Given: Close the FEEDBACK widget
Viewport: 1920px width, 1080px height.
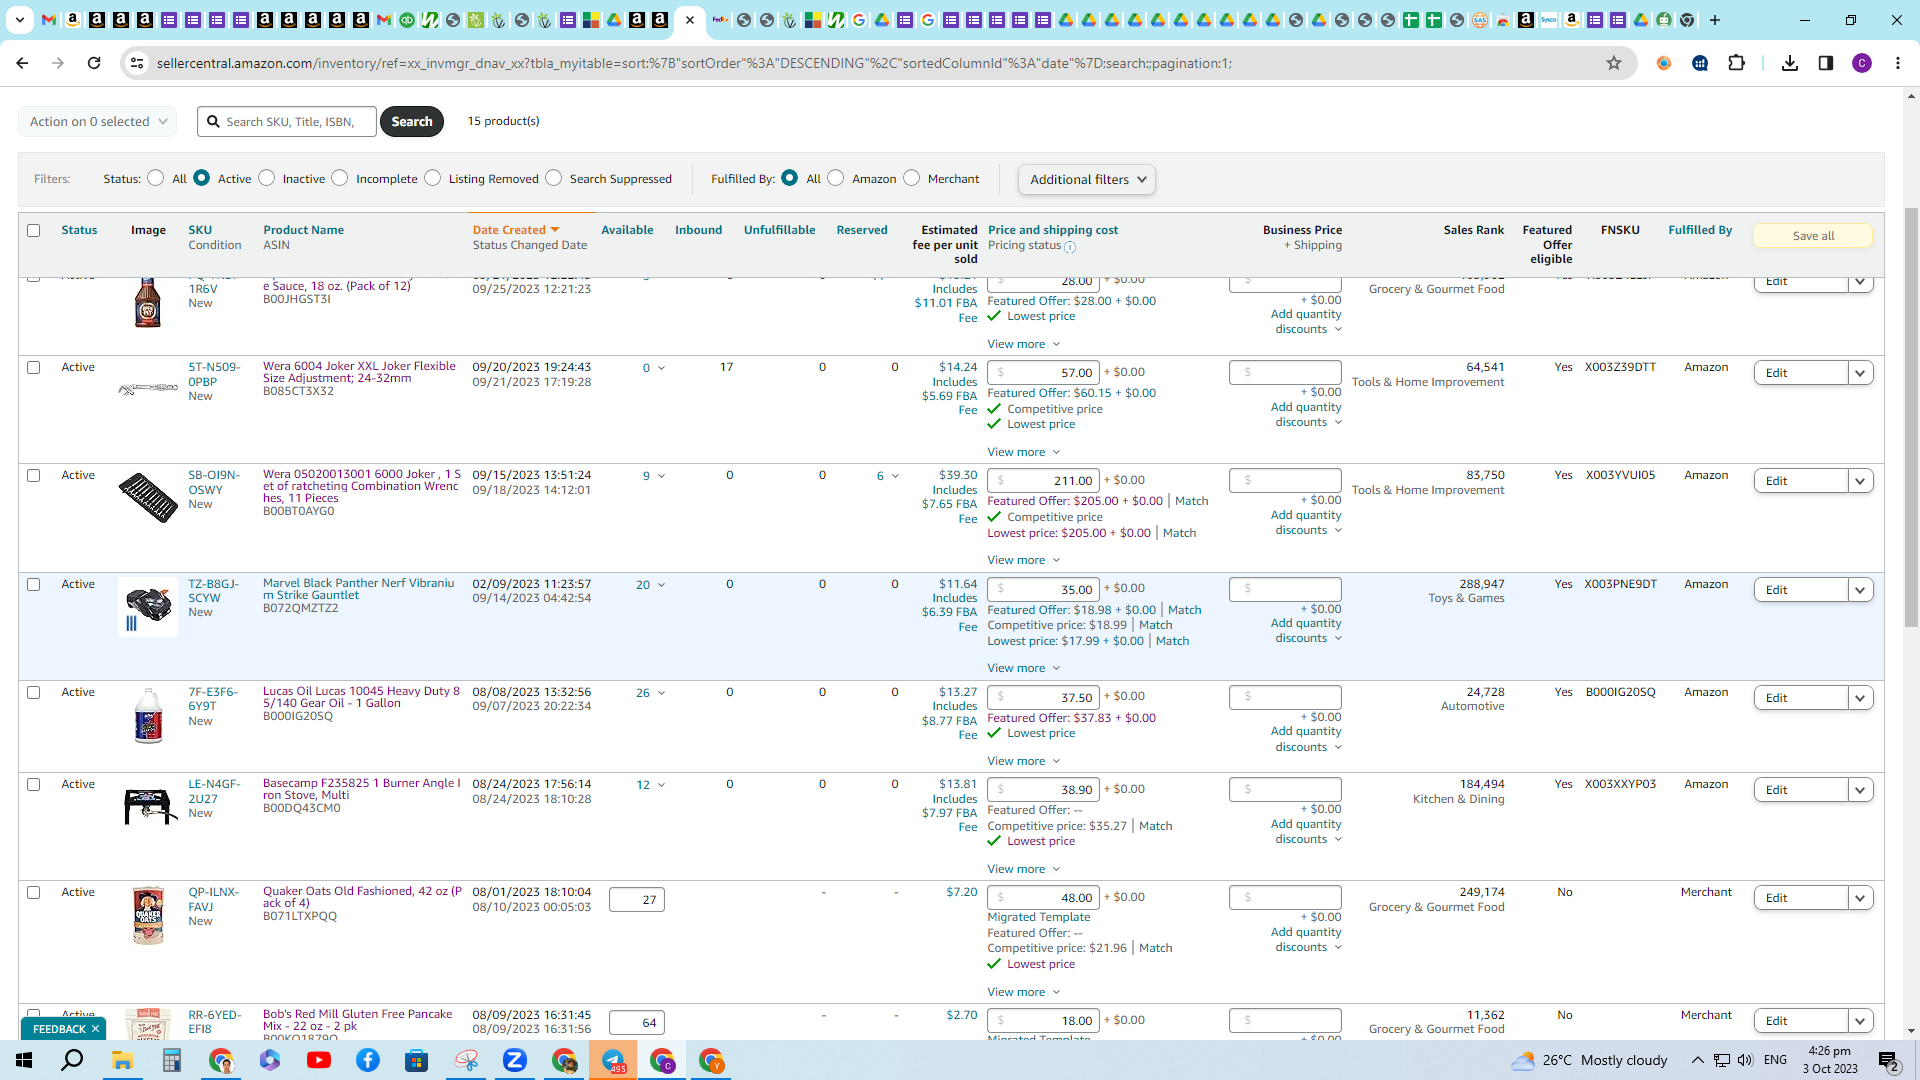Looking at the screenshot, I should (95, 1029).
